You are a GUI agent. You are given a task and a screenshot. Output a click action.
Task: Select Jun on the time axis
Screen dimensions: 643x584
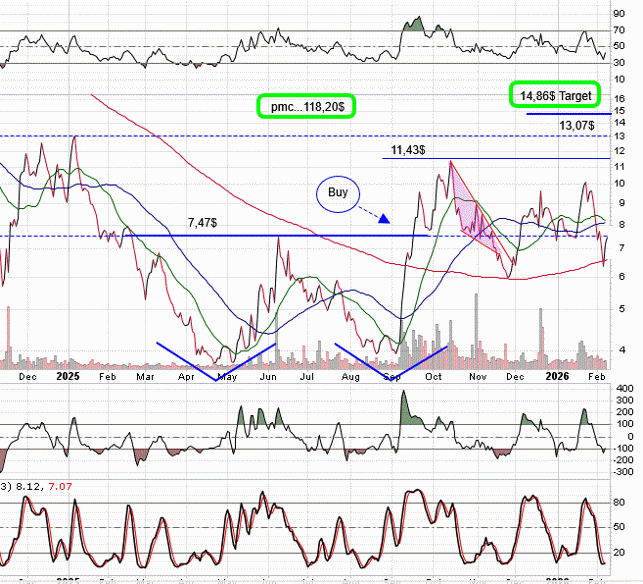point(266,377)
